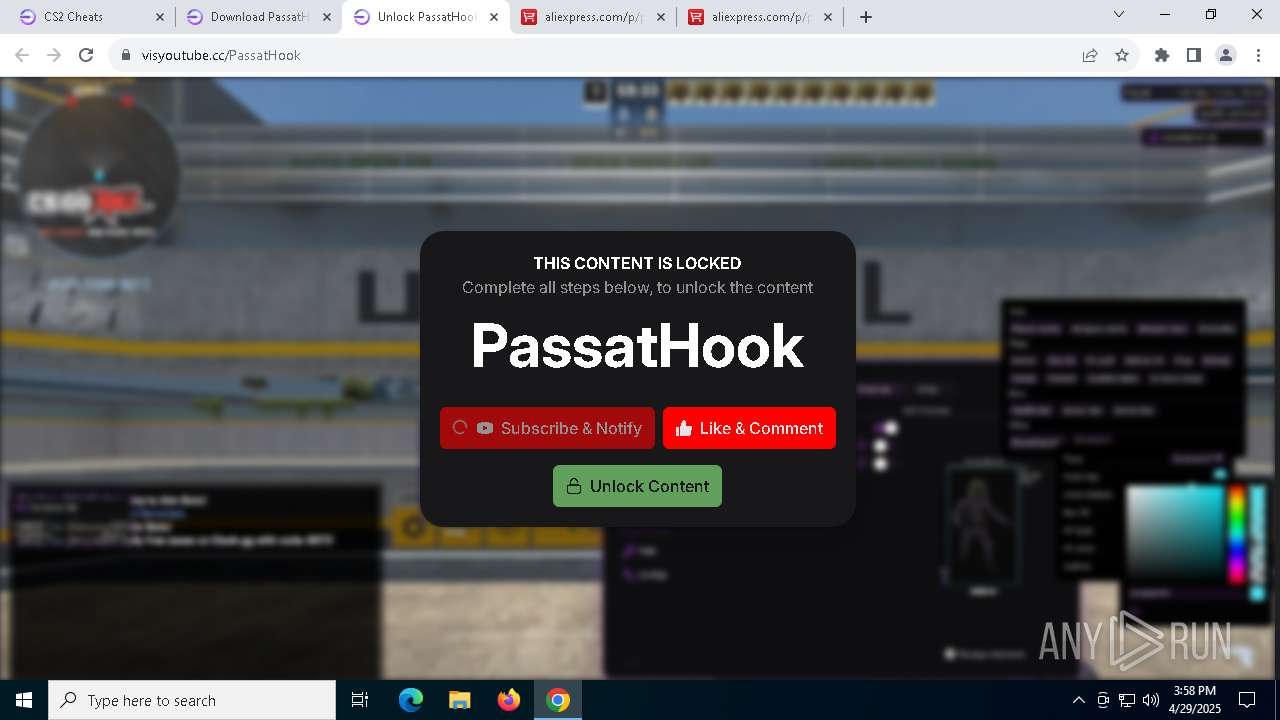Close the first aliexpress.com tab
The width and height of the screenshot is (1280, 720).
pyautogui.click(x=661, y=17)
